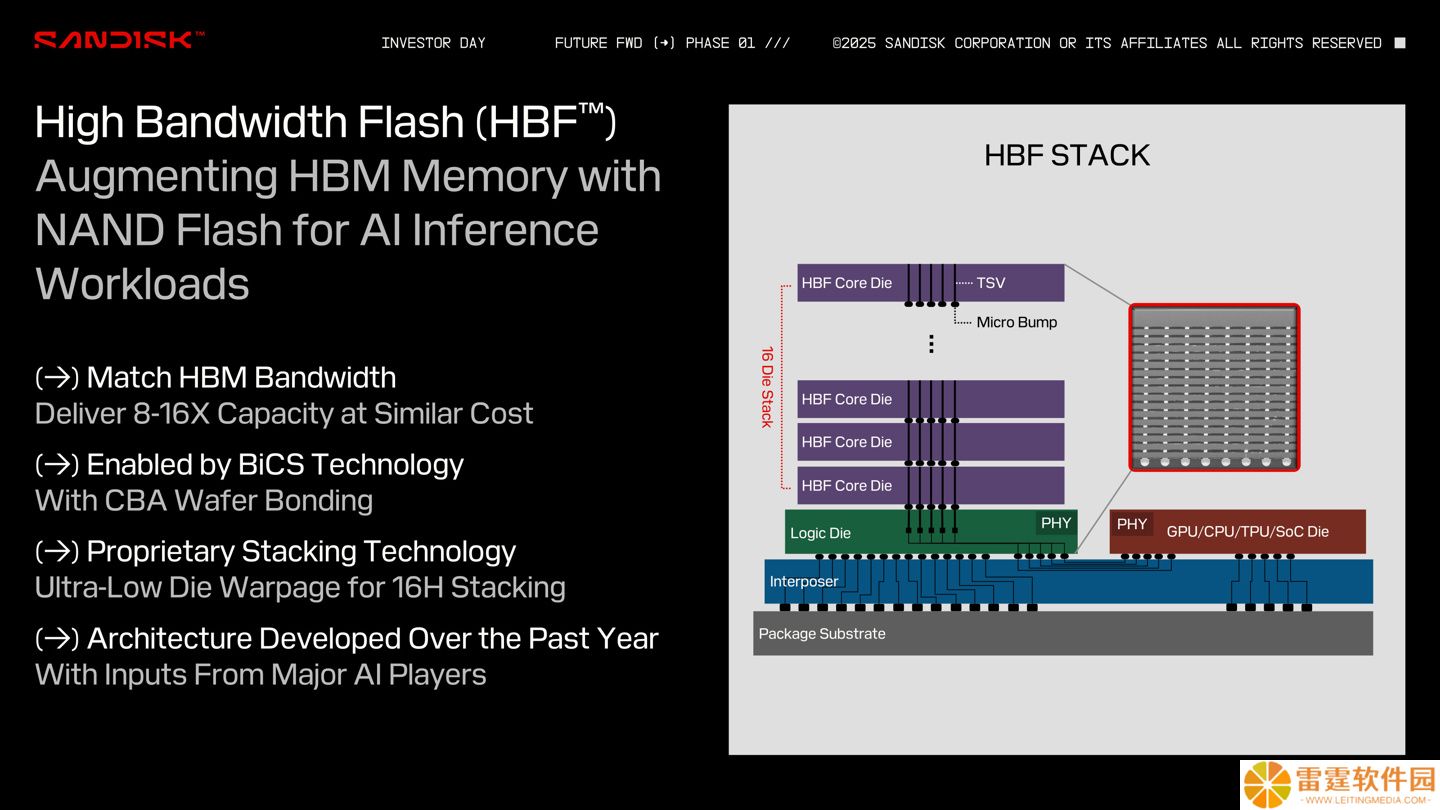Click the HBF Core Die beside the TSV label

point(930,283)
